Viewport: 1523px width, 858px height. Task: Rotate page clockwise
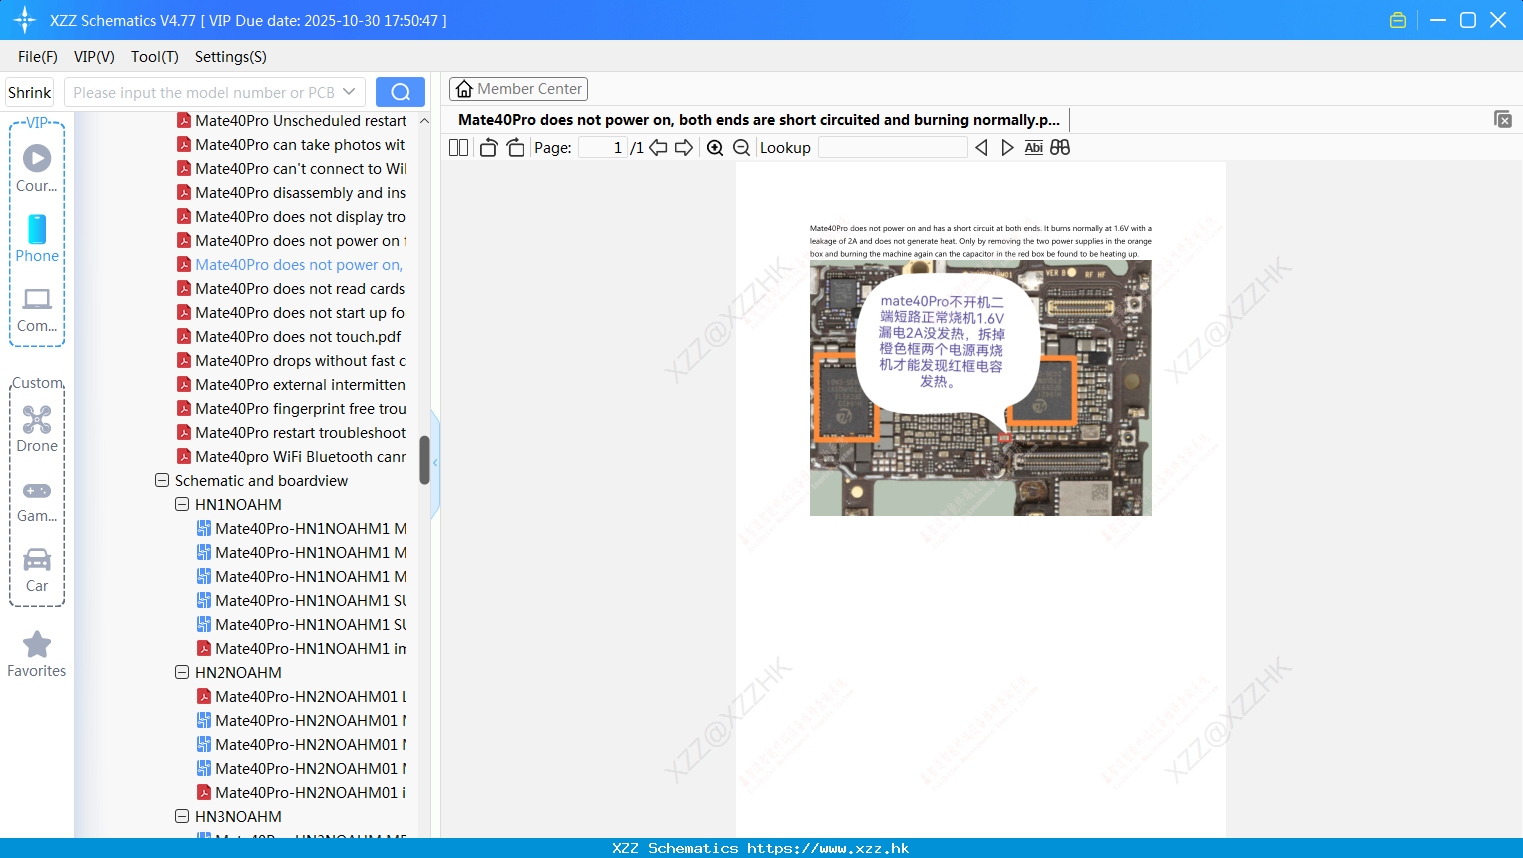pos(515,147)
